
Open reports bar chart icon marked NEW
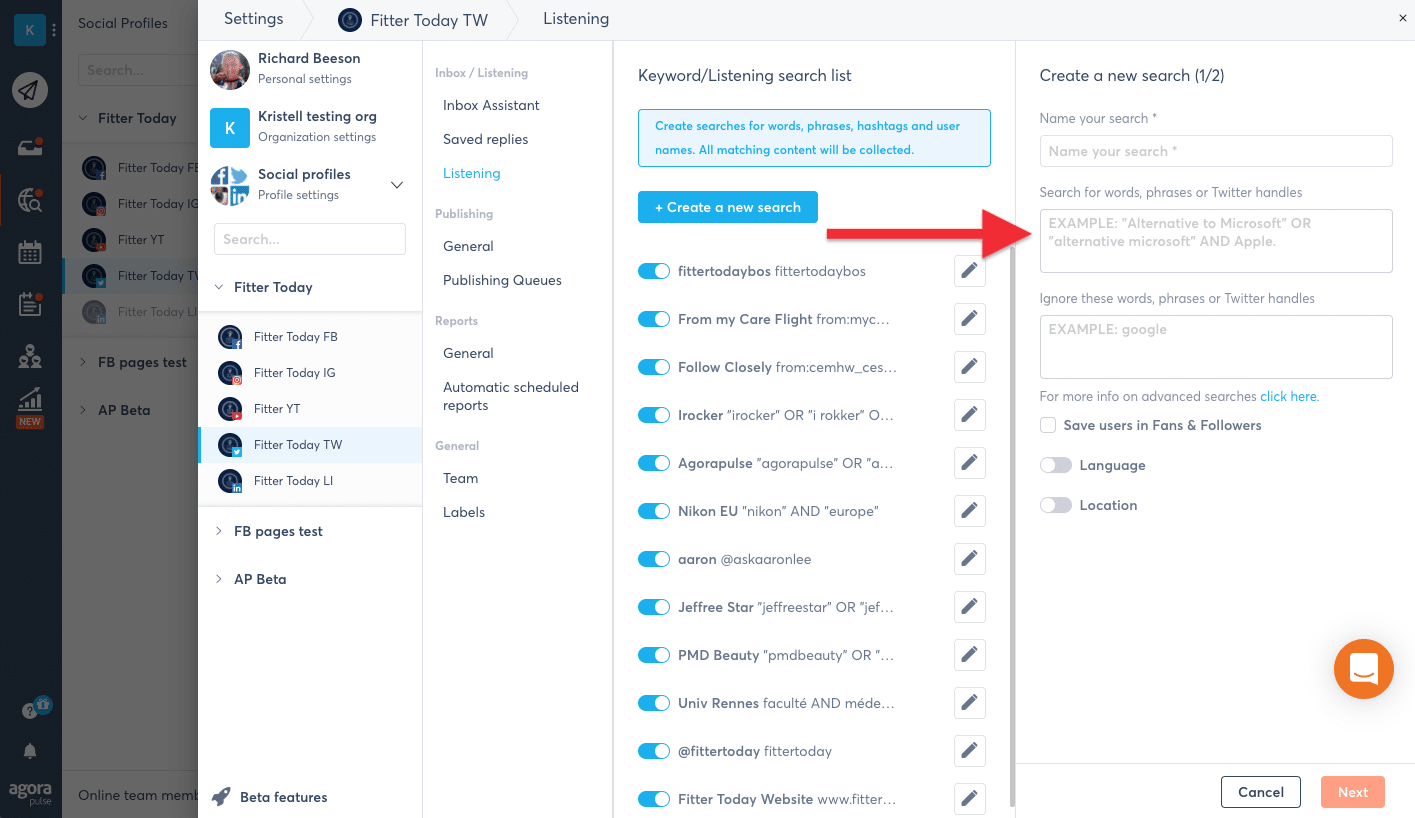click(x=30, y=403)
